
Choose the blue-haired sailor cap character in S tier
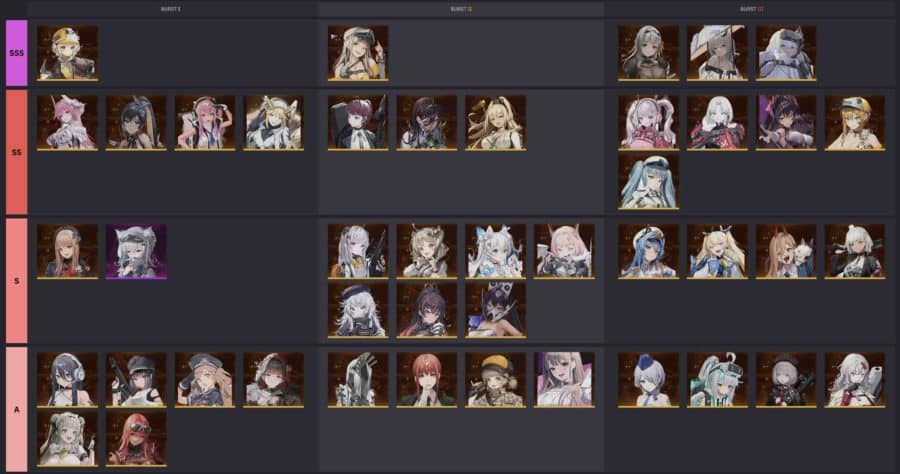(649, 251)
